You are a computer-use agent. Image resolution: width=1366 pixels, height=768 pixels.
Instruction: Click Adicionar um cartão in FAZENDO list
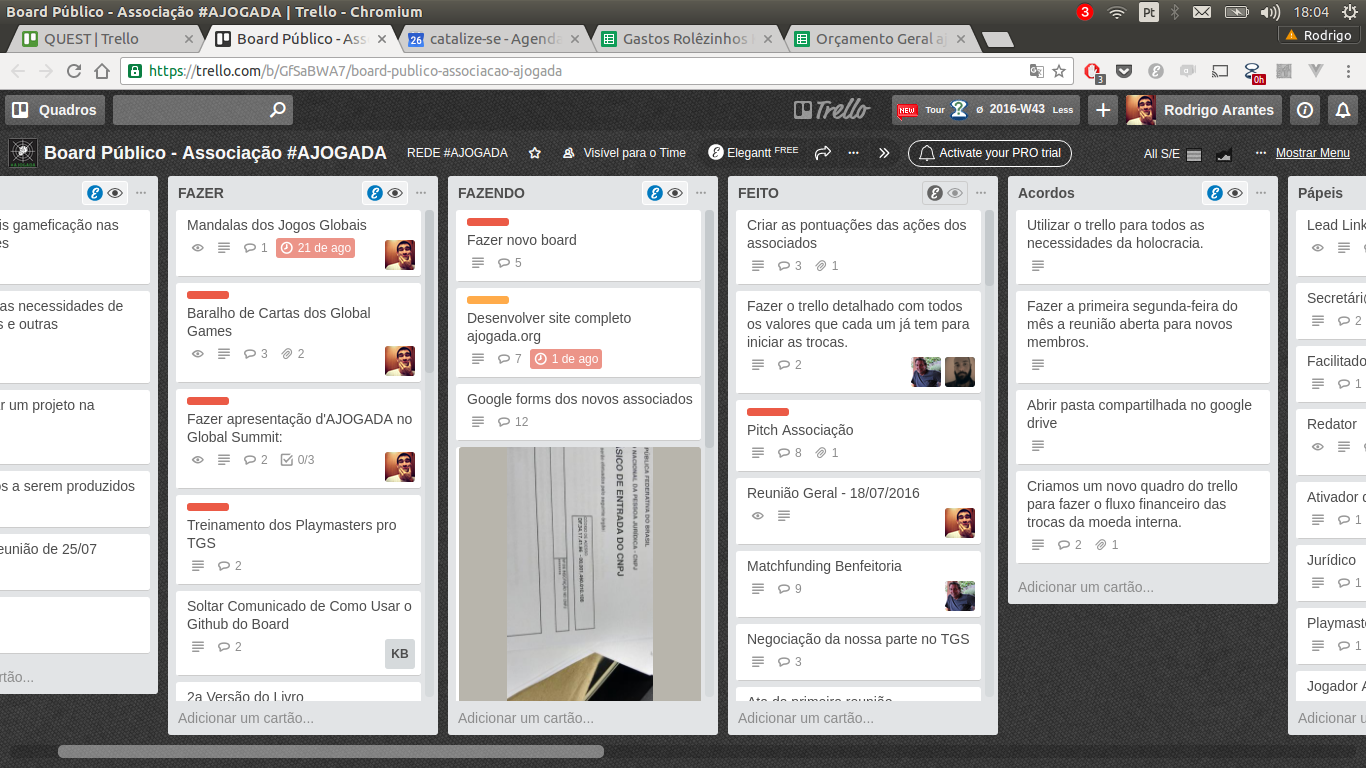pos(526,718)
